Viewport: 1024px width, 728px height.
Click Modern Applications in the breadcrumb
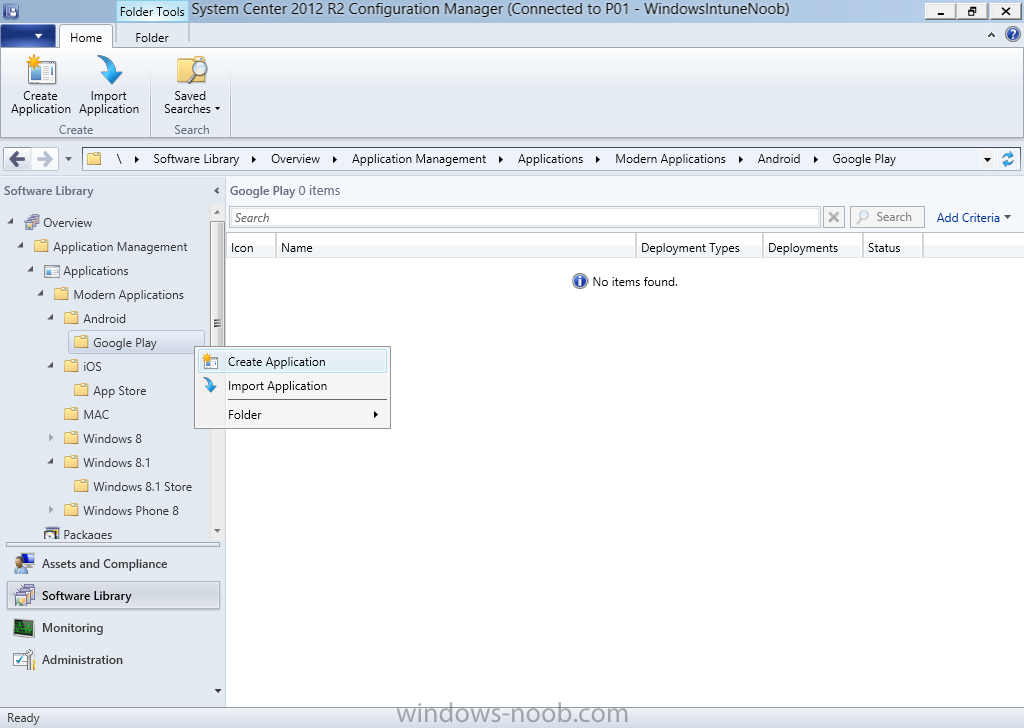pyautogui.click(x=670, y=159)
